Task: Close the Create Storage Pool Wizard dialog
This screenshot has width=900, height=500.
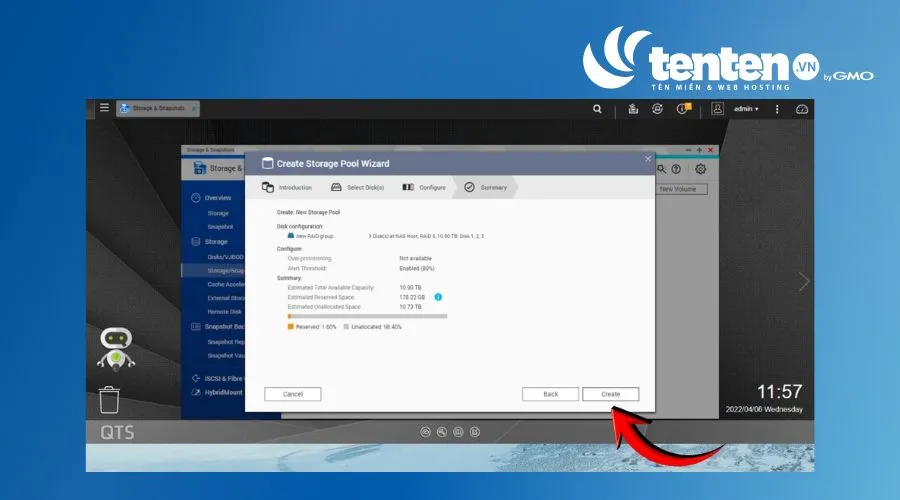Action: (648, 159)
